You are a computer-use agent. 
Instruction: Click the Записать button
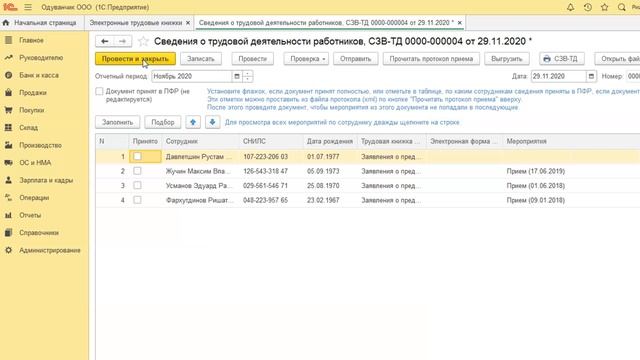[200, 59]
